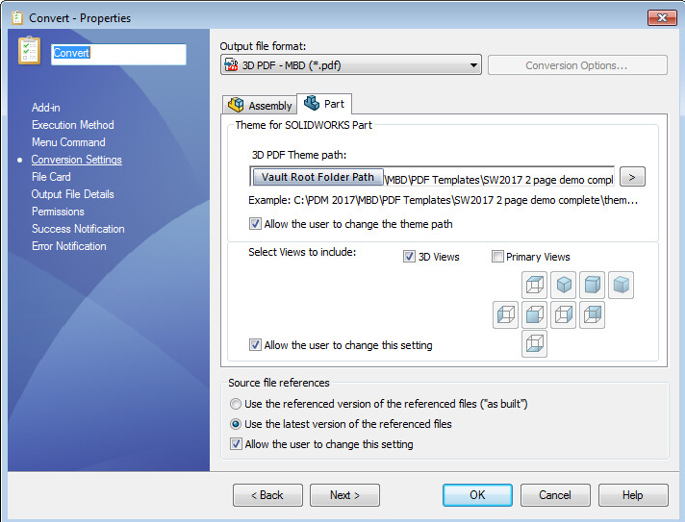Switch to the Part tab
The width and height of the screenshot is (685, 522).
pos(324,104)
